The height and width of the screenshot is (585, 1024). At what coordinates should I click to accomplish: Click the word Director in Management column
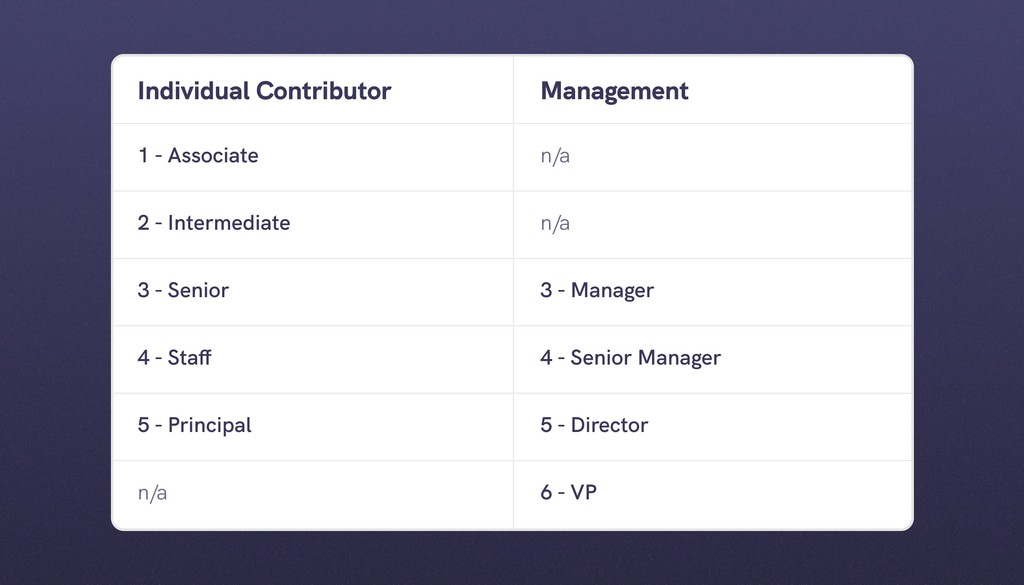[x=609, y=425]
